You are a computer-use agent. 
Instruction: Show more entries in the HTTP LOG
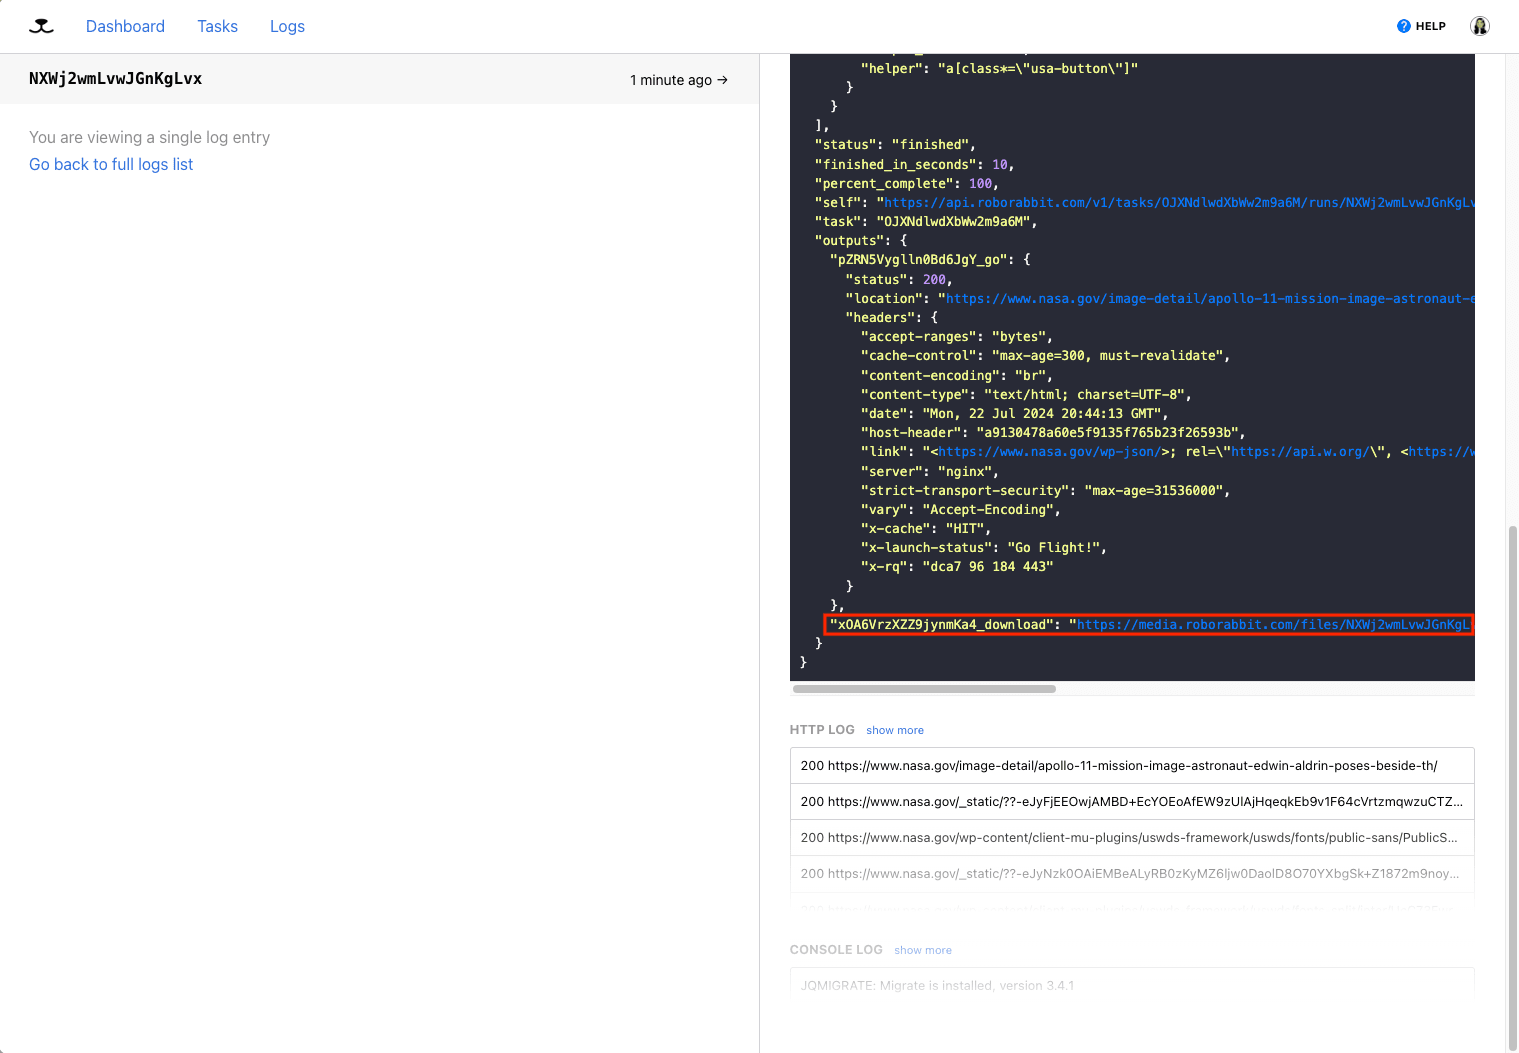(894, 730)
